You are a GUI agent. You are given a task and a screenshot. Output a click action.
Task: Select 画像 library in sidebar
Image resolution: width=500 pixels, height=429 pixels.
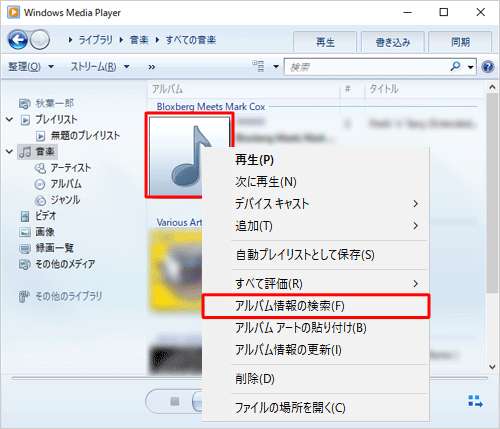45,232
